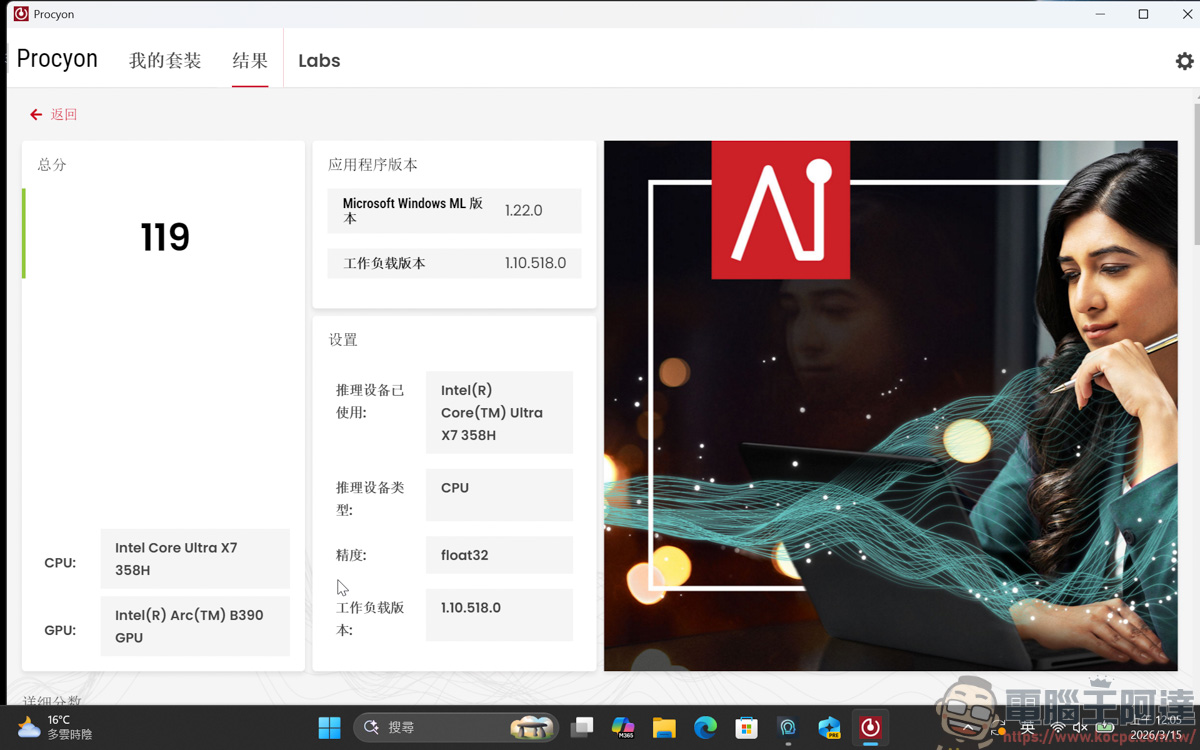
Task: Open Microsoft Store from the taskbar
Action: tap(746, 728)
